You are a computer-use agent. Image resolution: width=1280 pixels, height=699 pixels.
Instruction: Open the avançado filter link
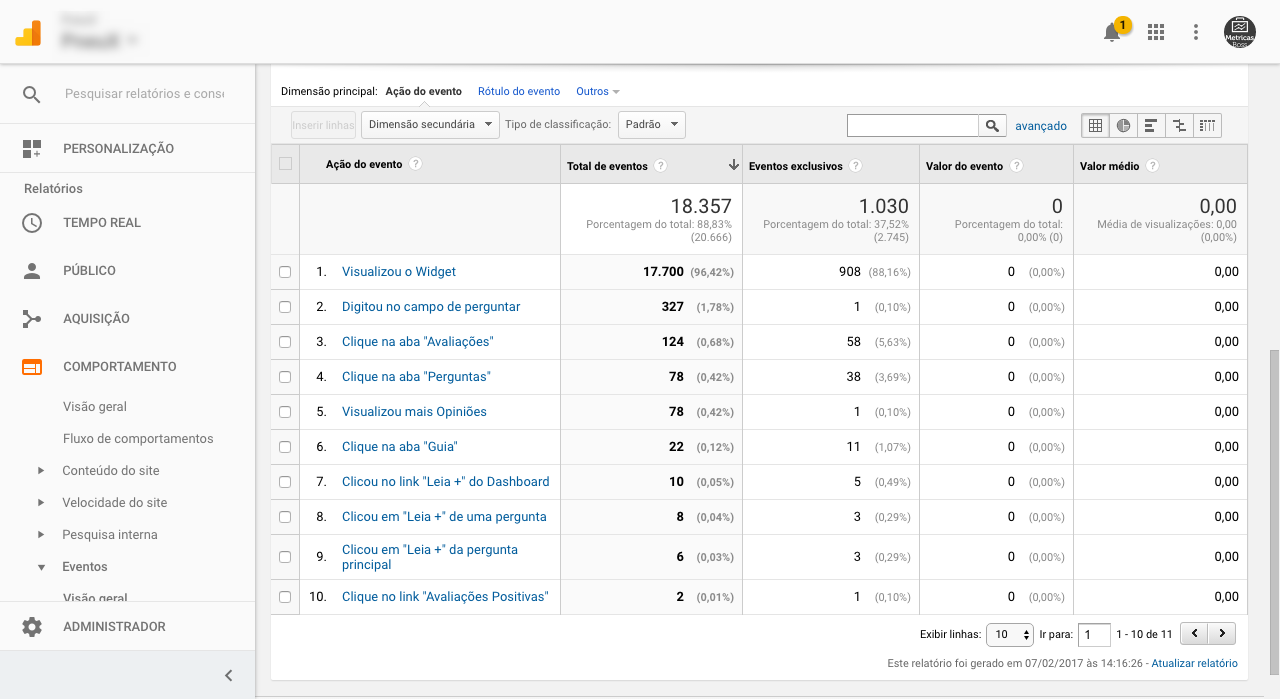pyautogui.click(x=1040, y=126)
